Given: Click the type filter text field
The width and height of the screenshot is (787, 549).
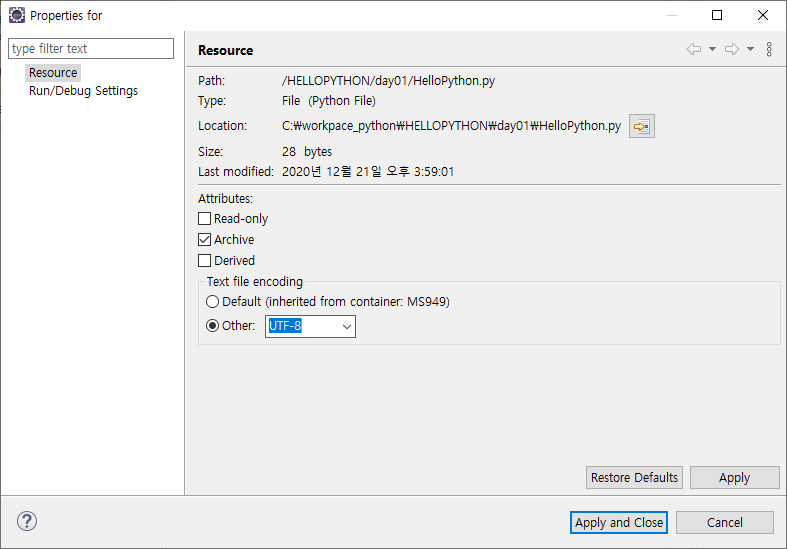Looking at the screenshot, I should [x=91, y=49].
